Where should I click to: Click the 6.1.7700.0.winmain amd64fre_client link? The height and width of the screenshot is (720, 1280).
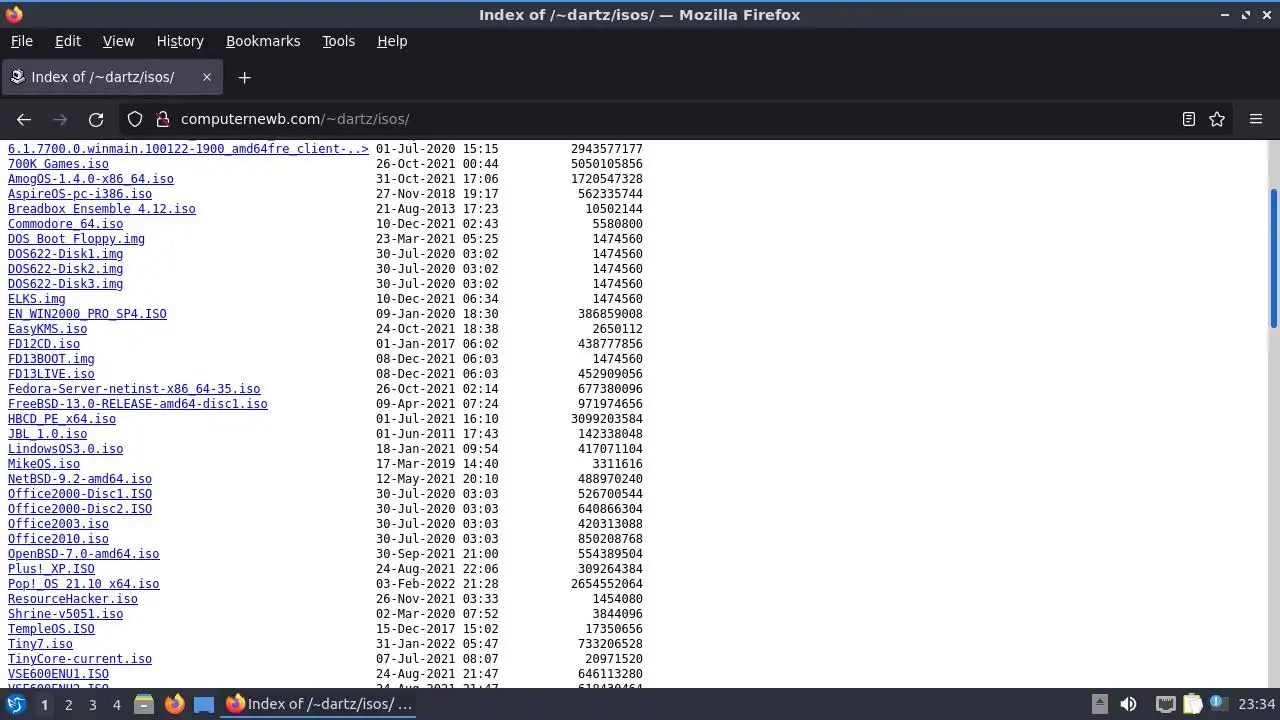click(x=188, y=149)
